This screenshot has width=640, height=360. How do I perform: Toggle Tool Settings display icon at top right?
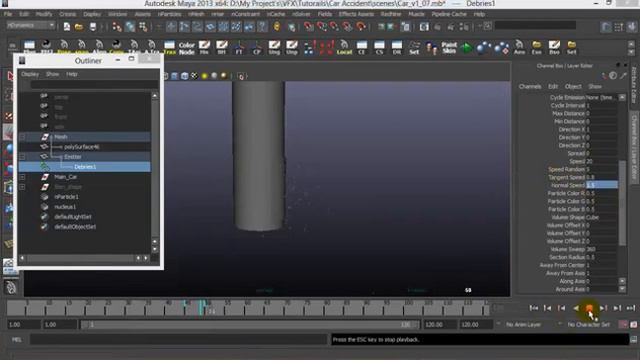[x=619, y=27]
